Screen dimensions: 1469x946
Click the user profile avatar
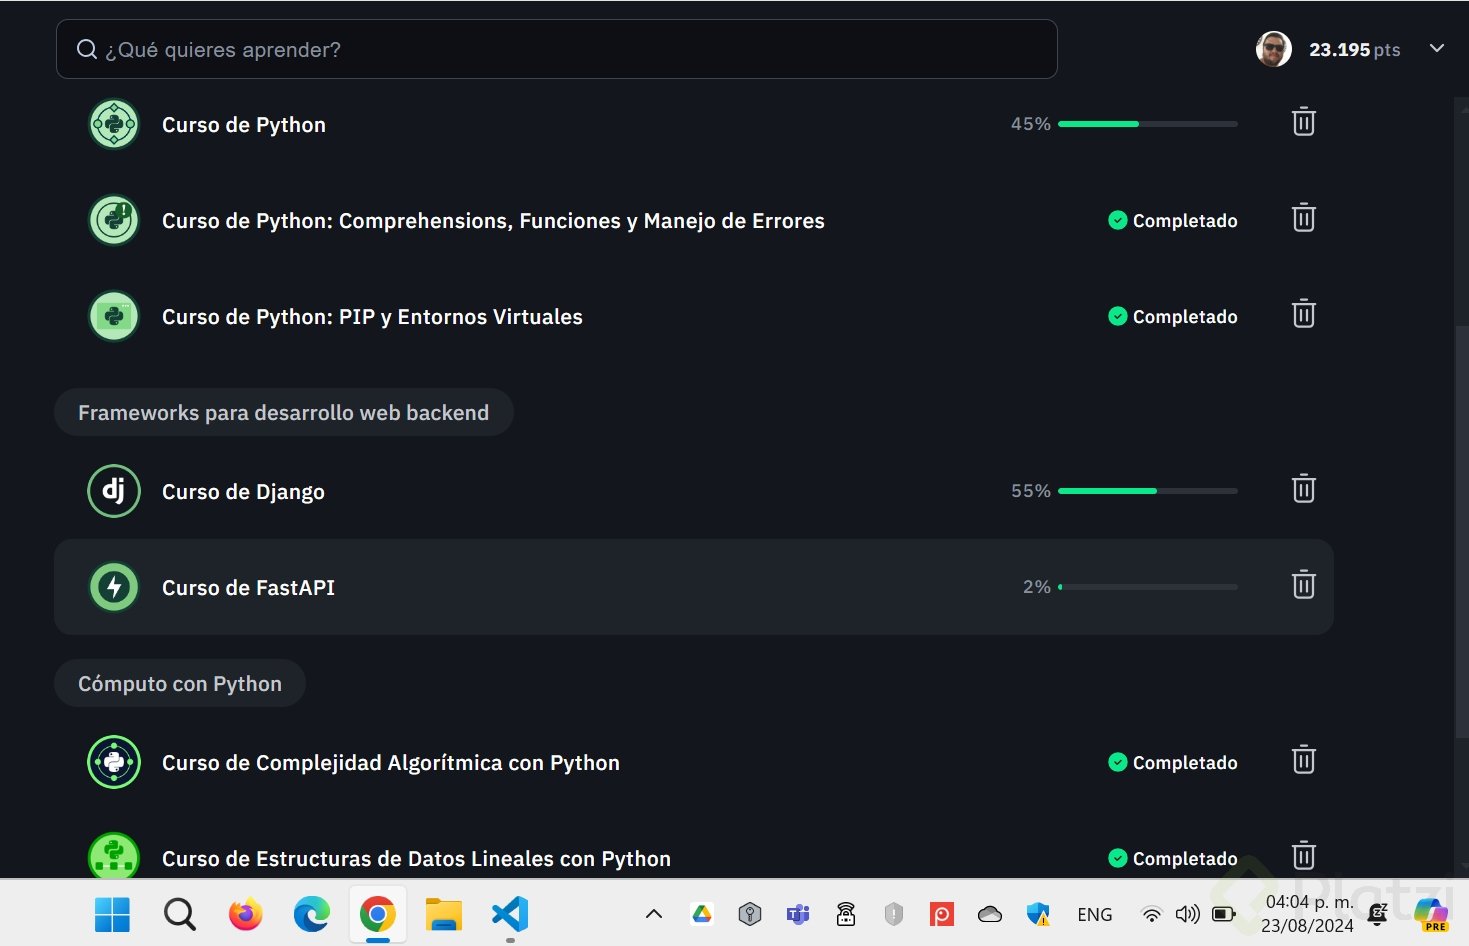1273,49
